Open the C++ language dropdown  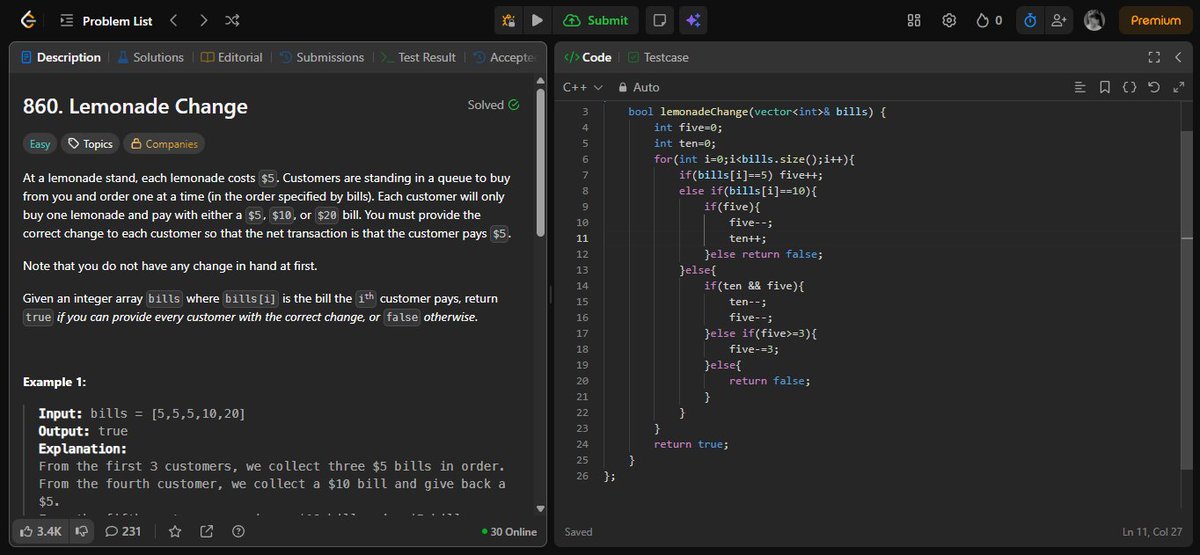[582, 87]
